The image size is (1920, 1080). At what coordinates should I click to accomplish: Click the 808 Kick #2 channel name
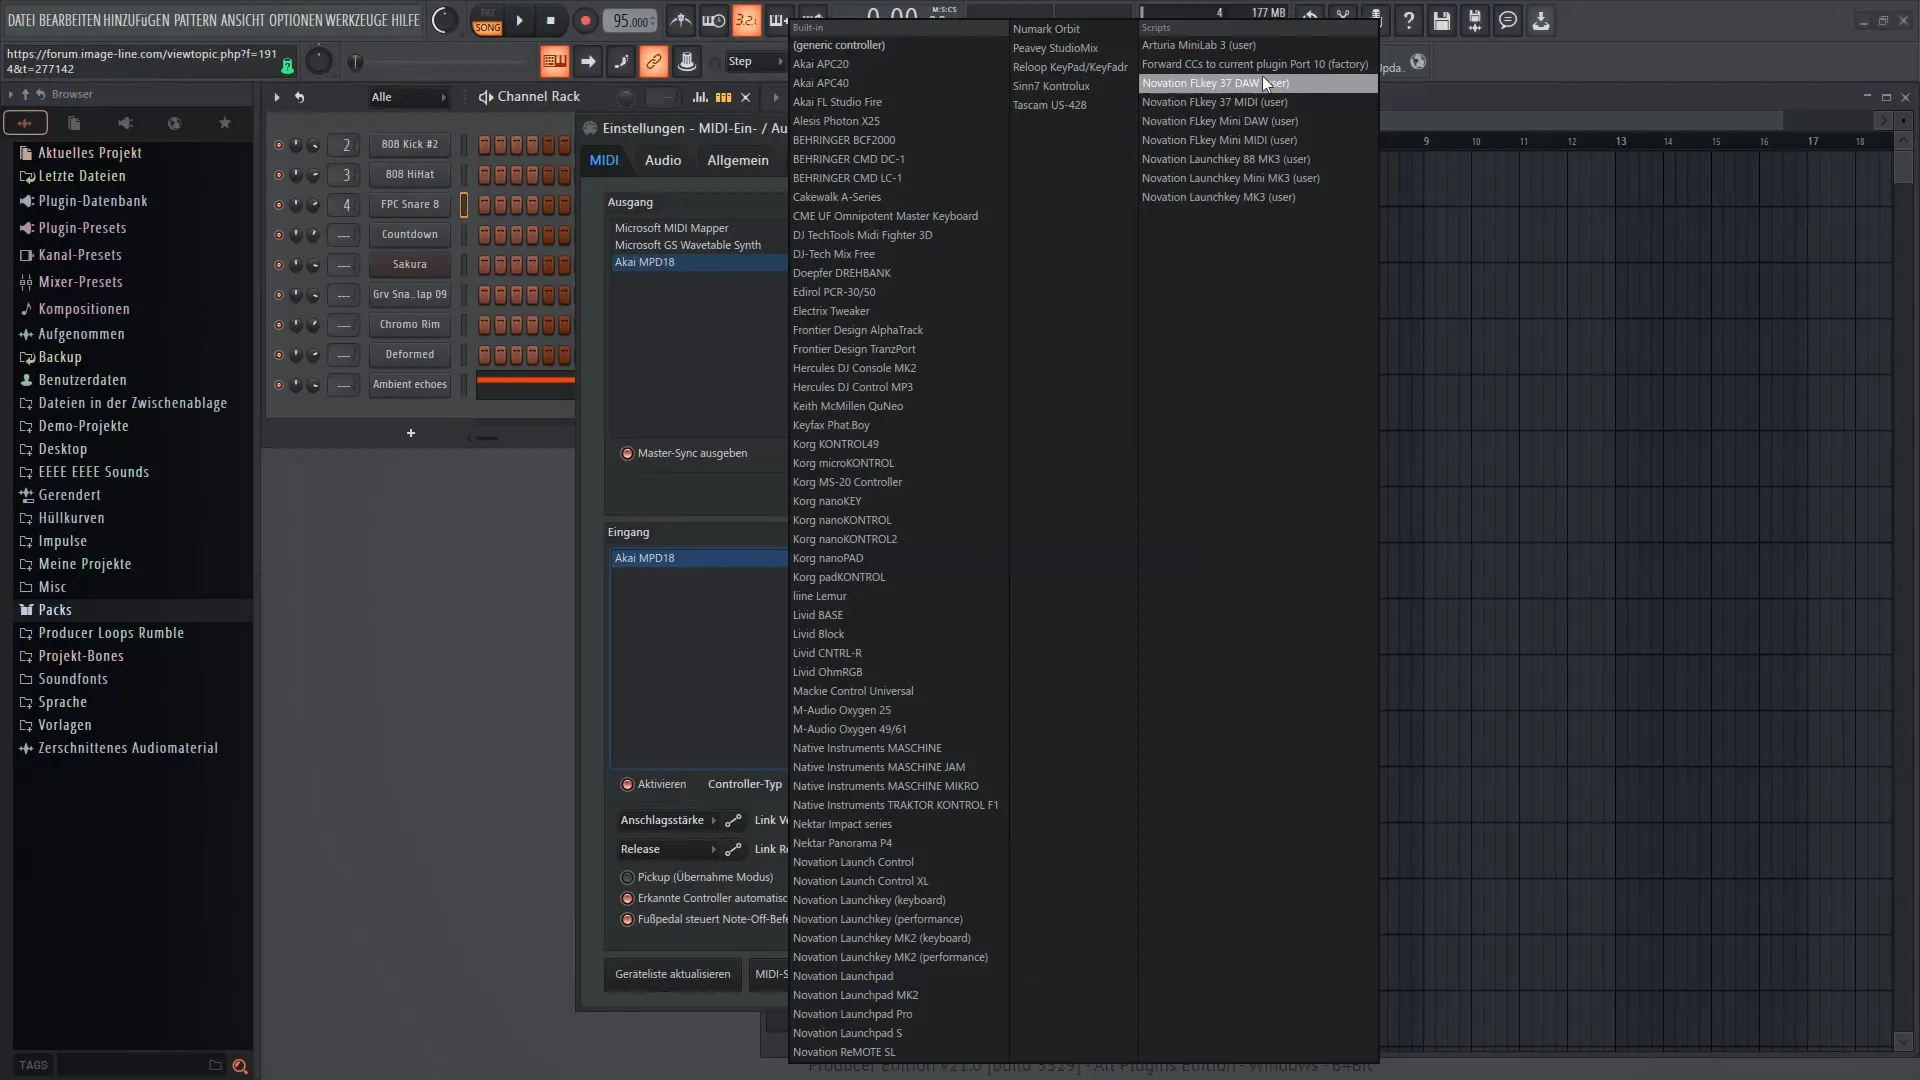410,144
